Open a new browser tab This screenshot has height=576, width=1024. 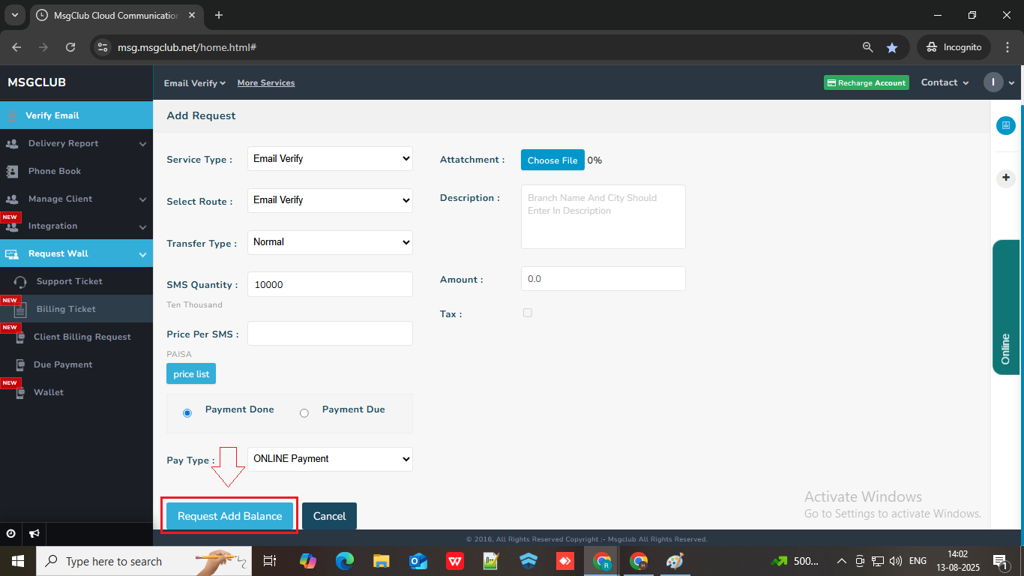[219, 15]
